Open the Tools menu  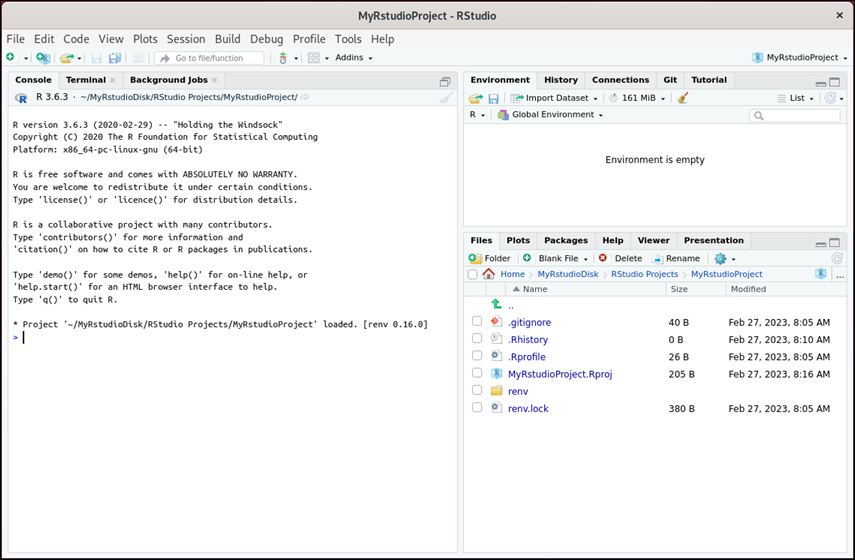(348, 39)
